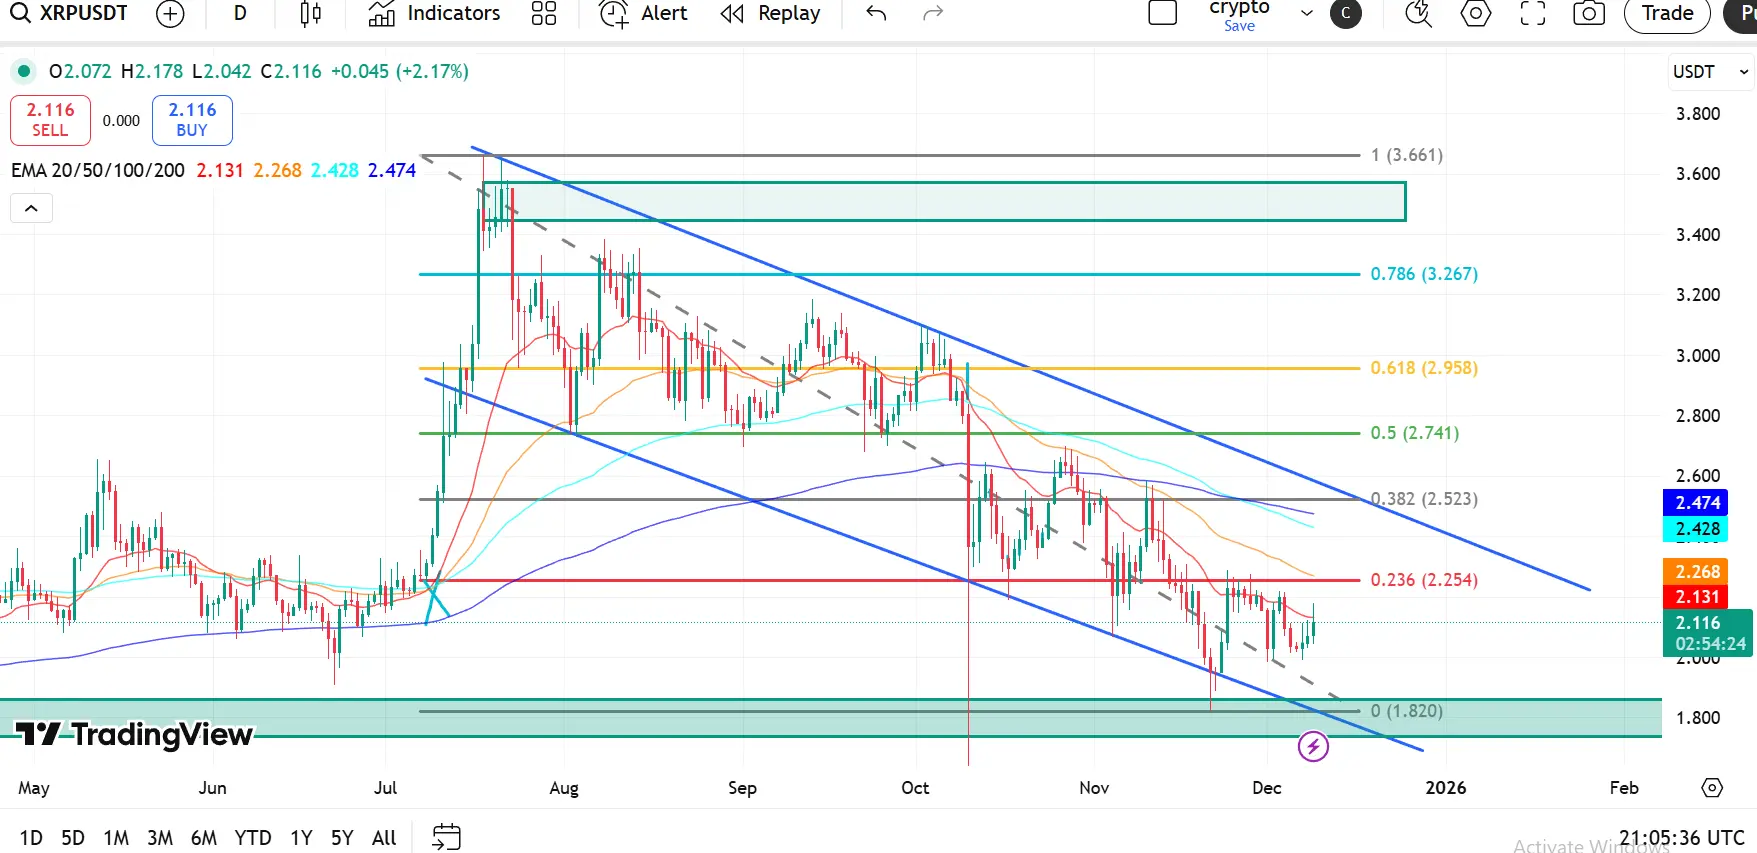Click the Fibonacci label 0.236 (2.254)
The width and height of the screenshot is (1757, 853).
pos(1424,580)
